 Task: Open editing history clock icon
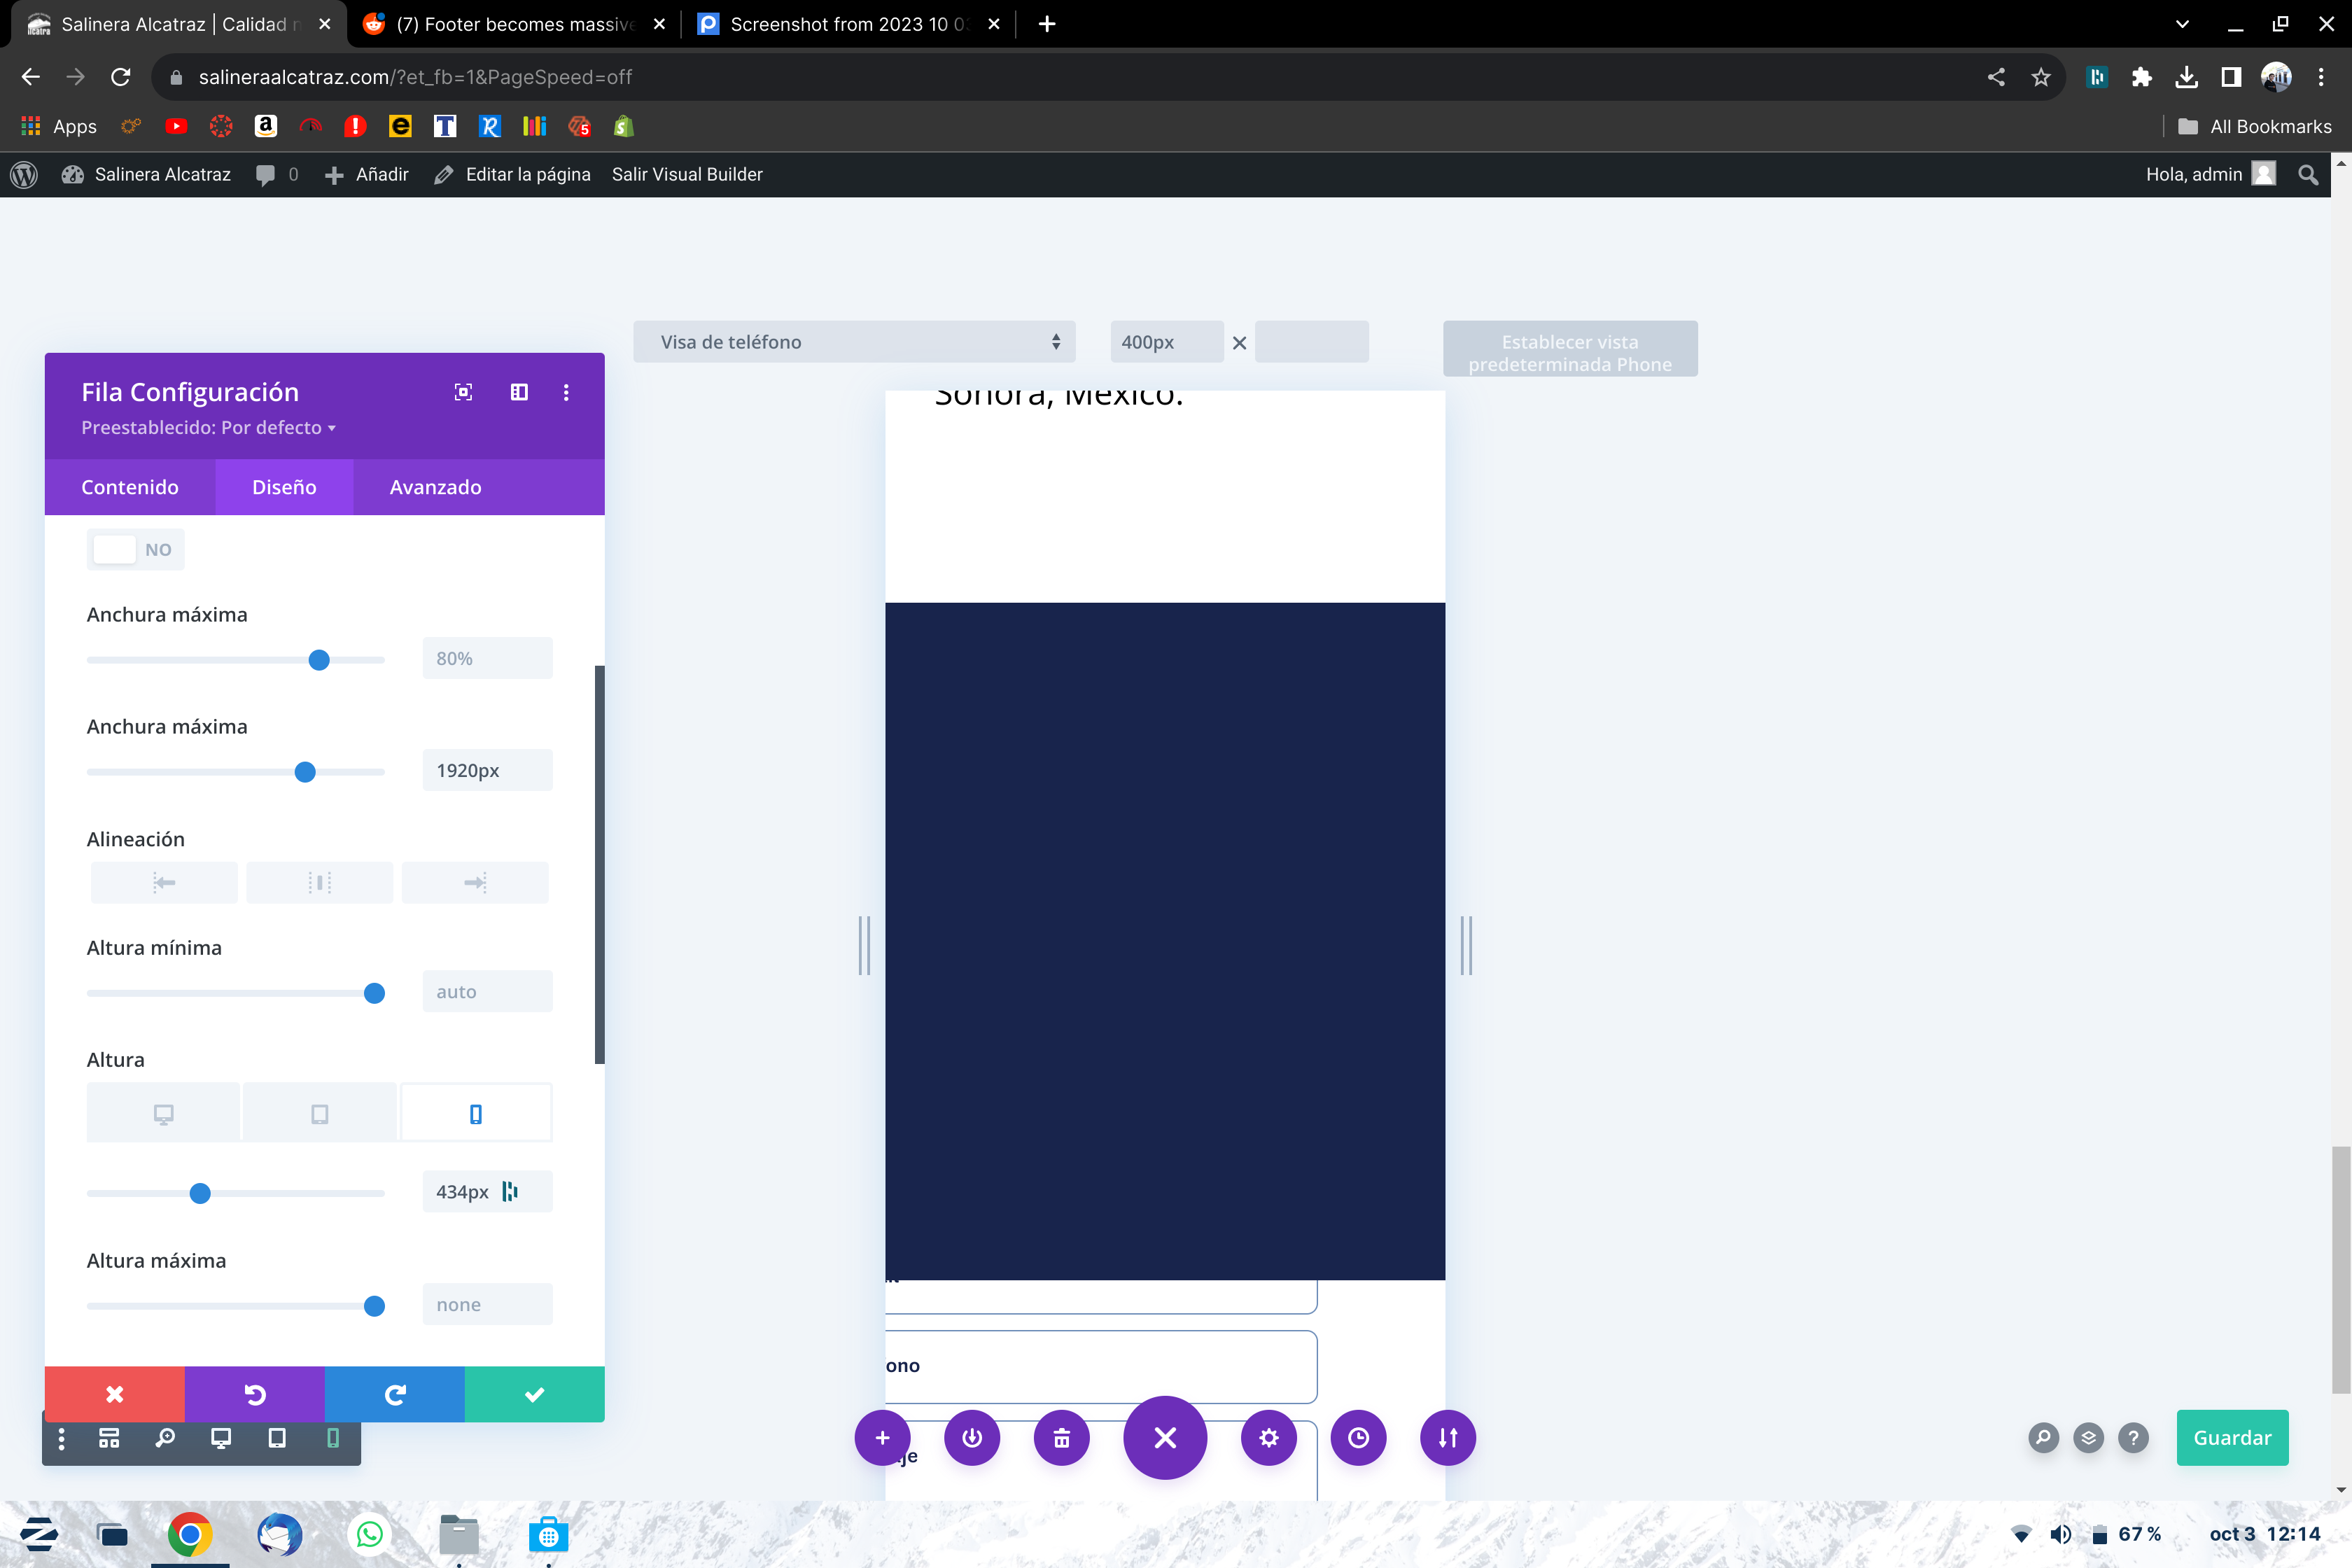pyautogui.click(x=1358, y=1437)
